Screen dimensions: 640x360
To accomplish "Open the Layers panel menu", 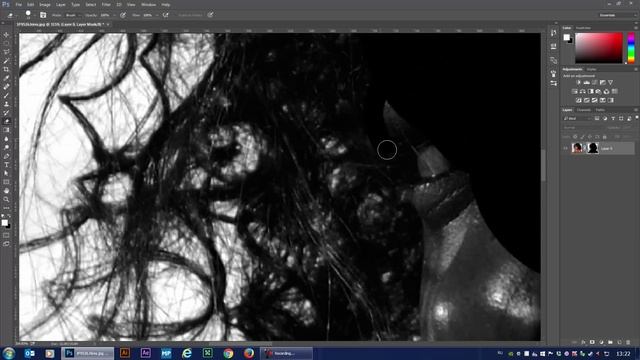I will (636, 110).
